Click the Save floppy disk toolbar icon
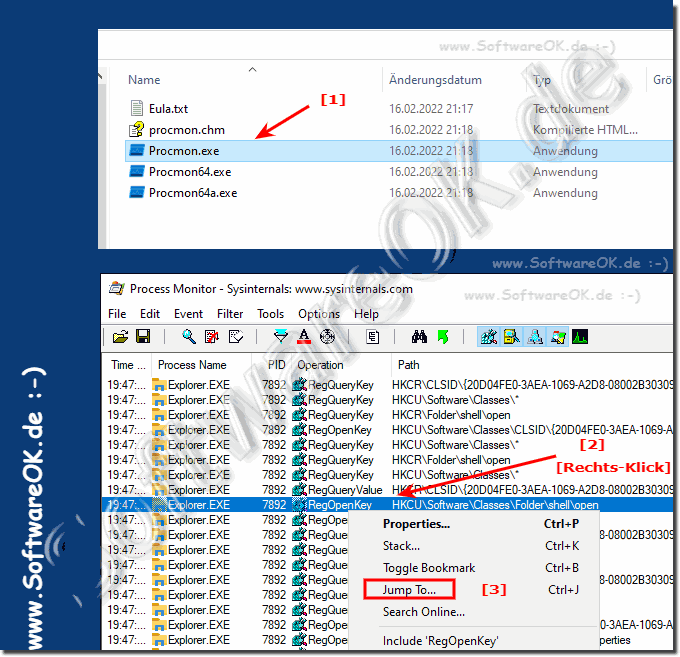 coord(143,337)
